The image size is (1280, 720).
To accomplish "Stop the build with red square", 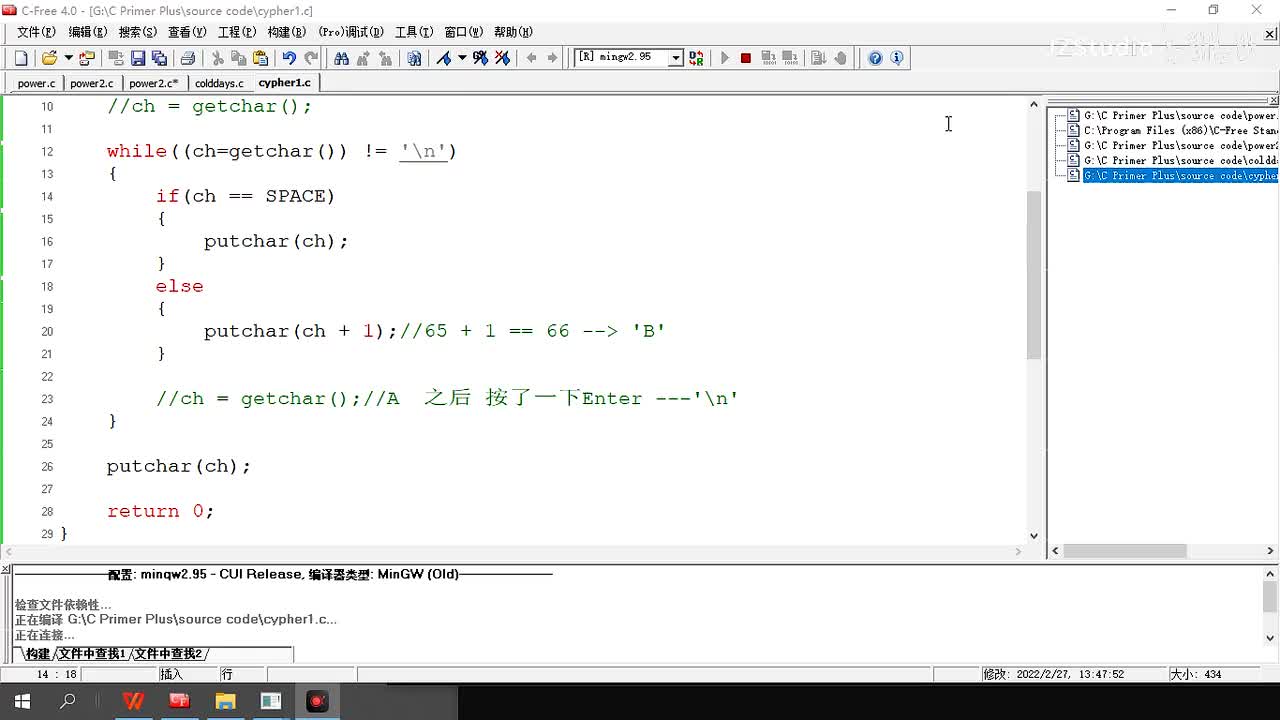I will click(745, 58).
